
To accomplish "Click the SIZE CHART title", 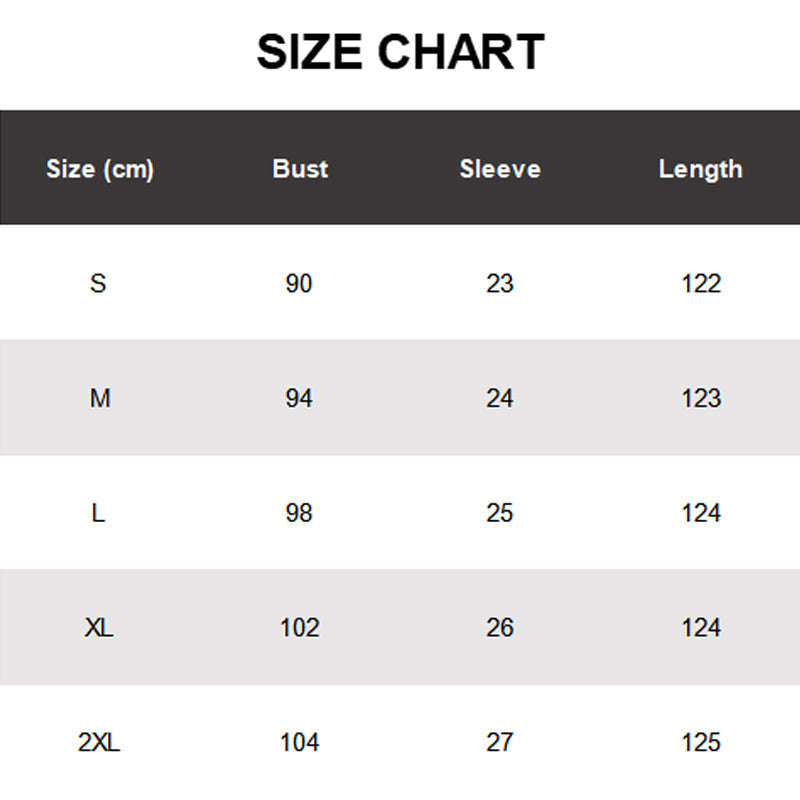I will click(400, 52).
